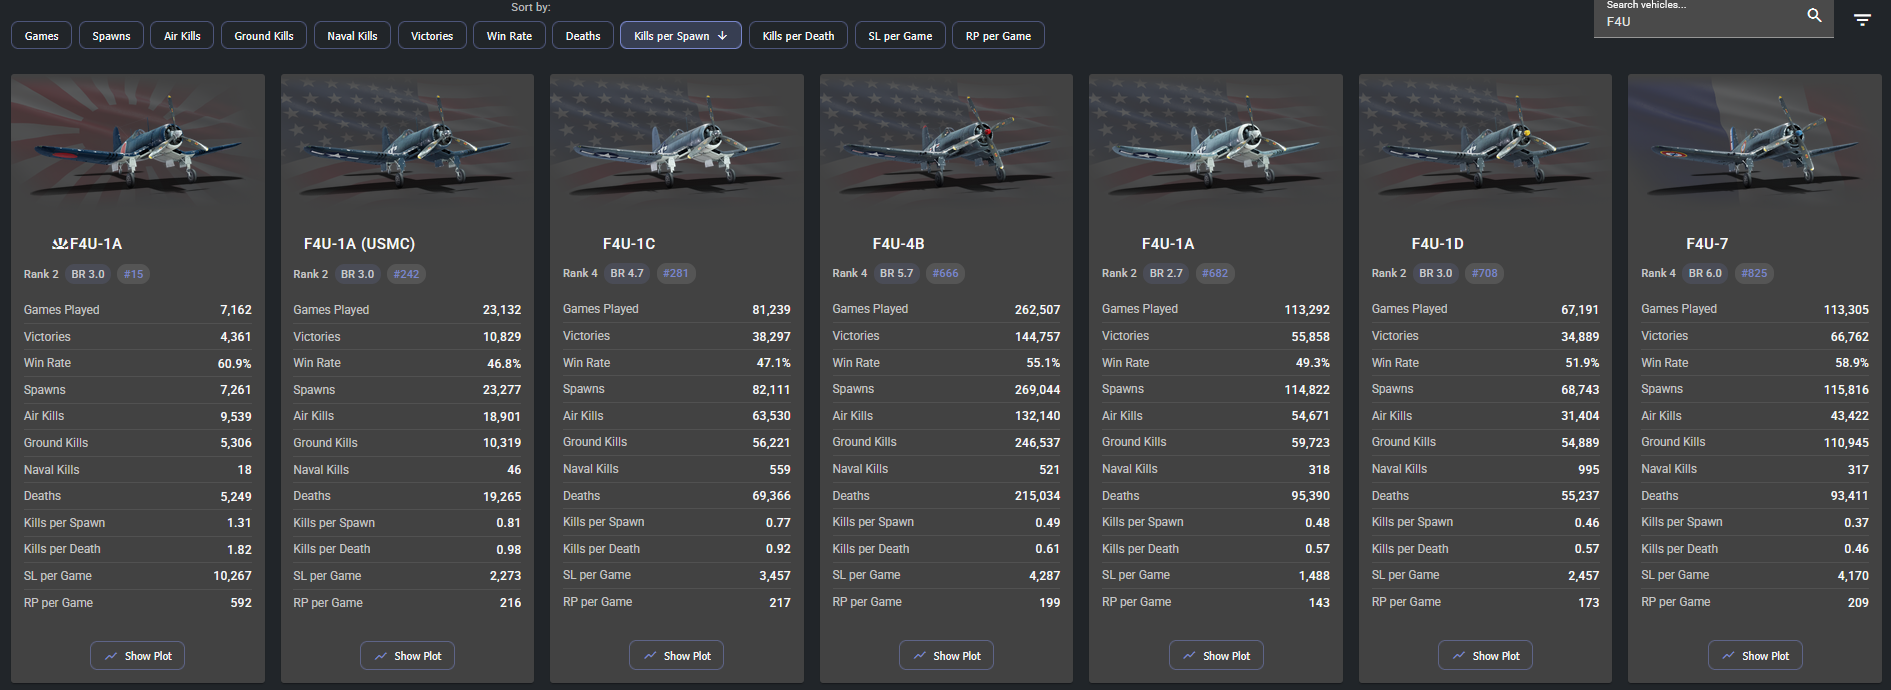Show plot for F4U-1A (USMC)
Image resolution: width=1891 pixels, height=690 pixels.
407,656
